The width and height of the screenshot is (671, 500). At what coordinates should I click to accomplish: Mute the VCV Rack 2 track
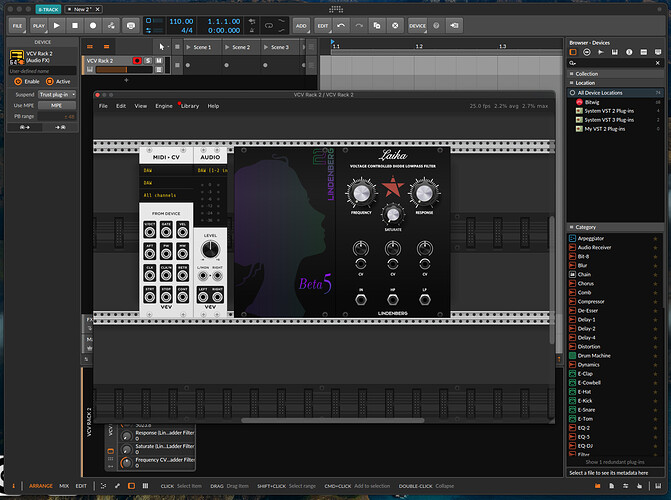click(x=159, y=61)
